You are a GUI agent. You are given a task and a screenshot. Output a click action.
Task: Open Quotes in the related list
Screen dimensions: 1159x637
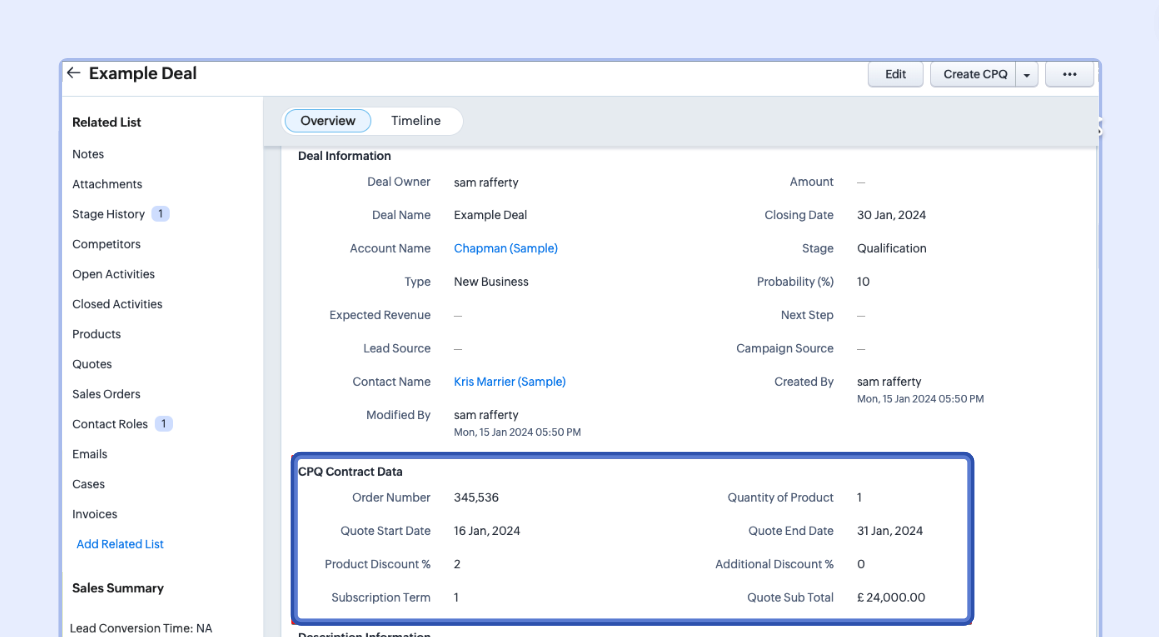pyautogui.click(x=92, y=364)
